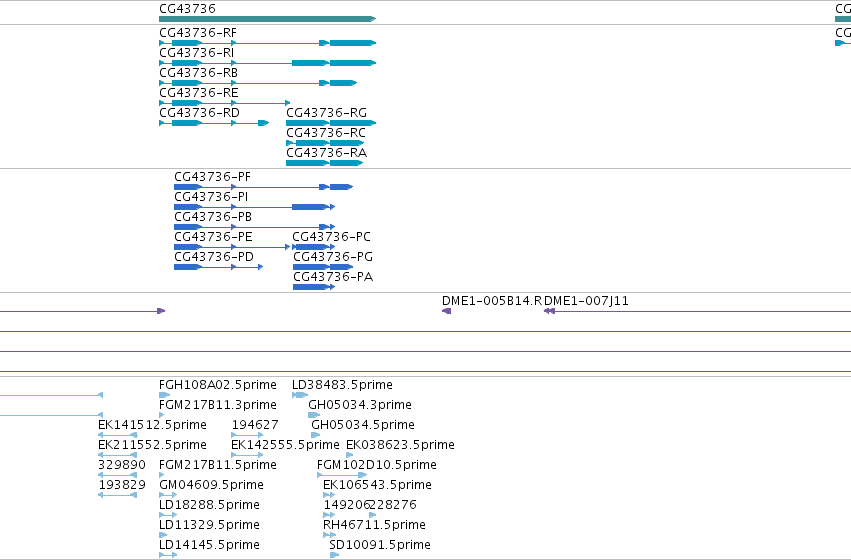Image resolution: width=851 pixels, height=560 pixels.
Task: Select EST LD18288.5prime
Action: [168, 516]
